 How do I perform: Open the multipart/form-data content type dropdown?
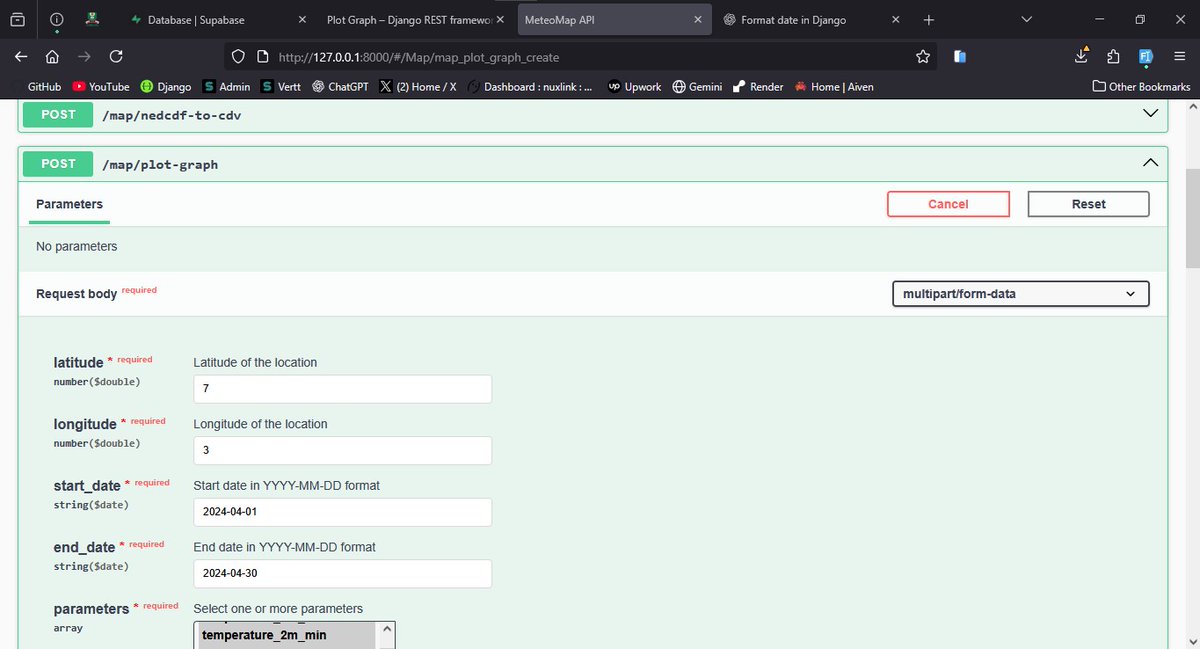(1020, 294)
